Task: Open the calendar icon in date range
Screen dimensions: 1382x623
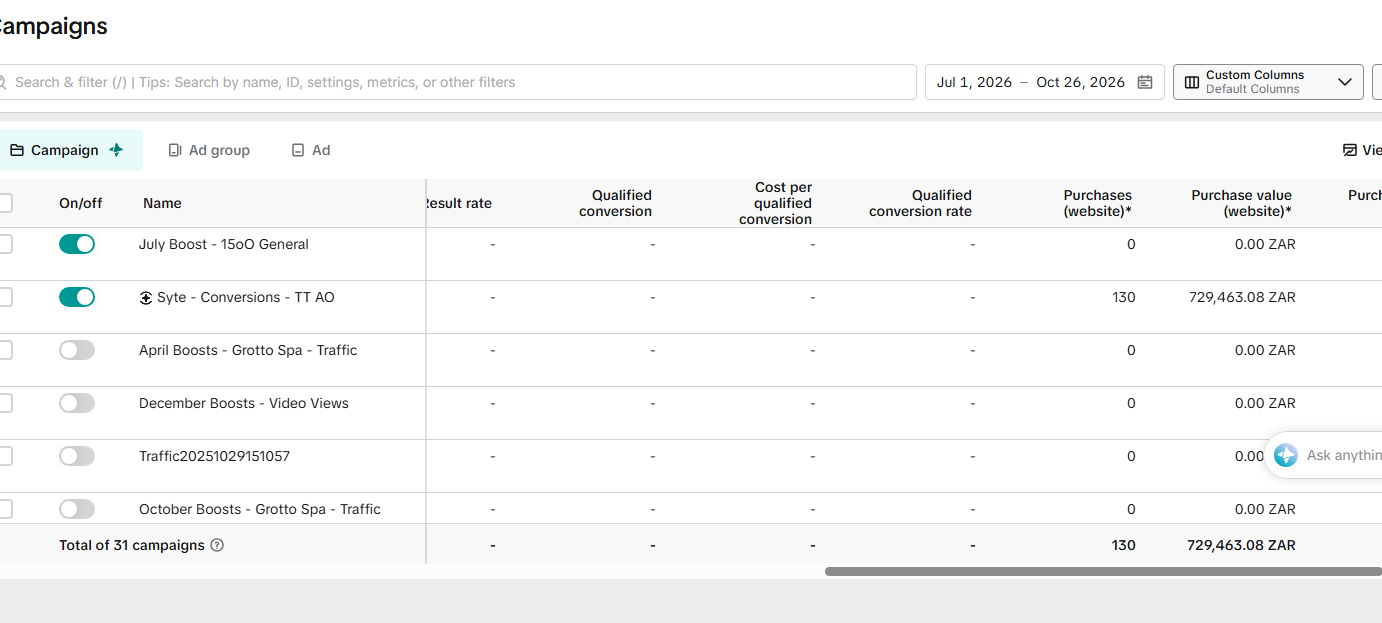Action: (x=1145, y=82)
